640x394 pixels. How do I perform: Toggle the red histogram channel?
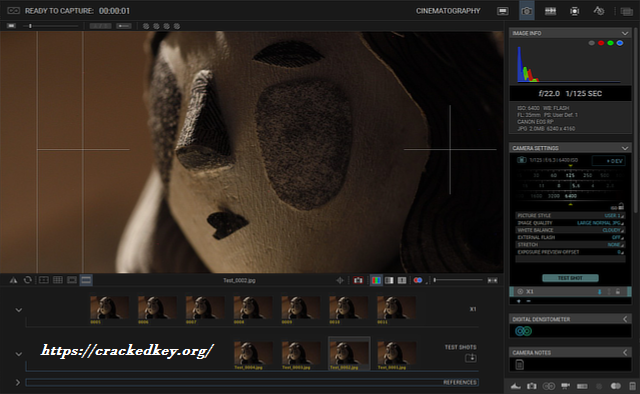click(x=601, y=43)
